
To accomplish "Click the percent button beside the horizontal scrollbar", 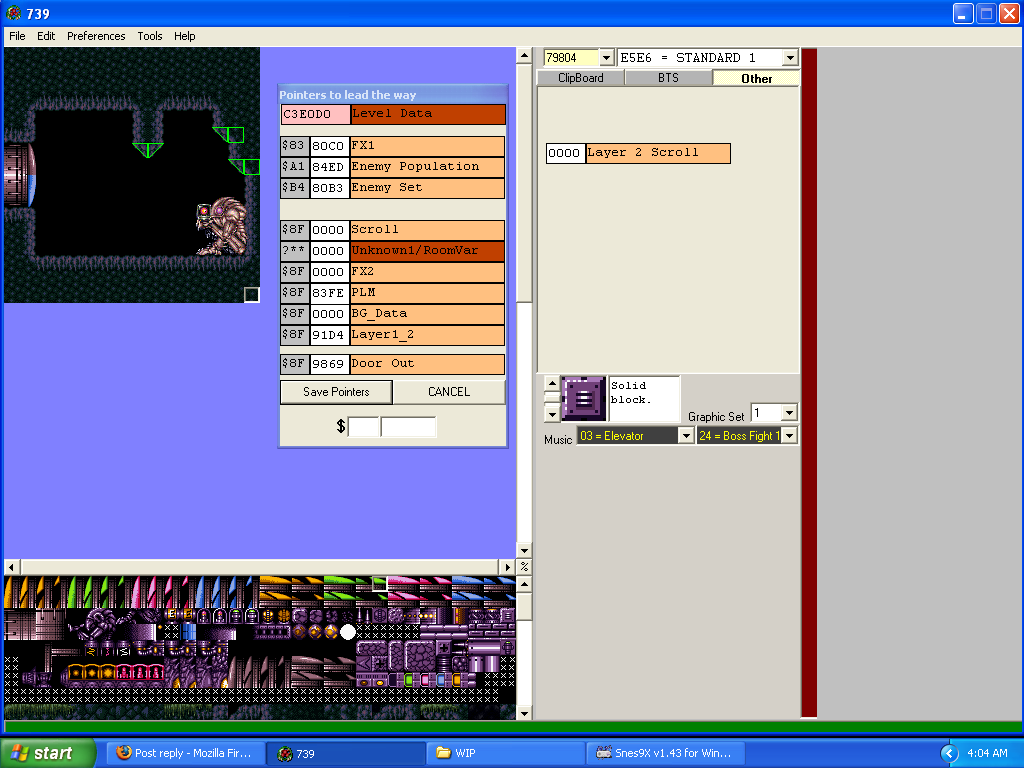I will point(524,566).
